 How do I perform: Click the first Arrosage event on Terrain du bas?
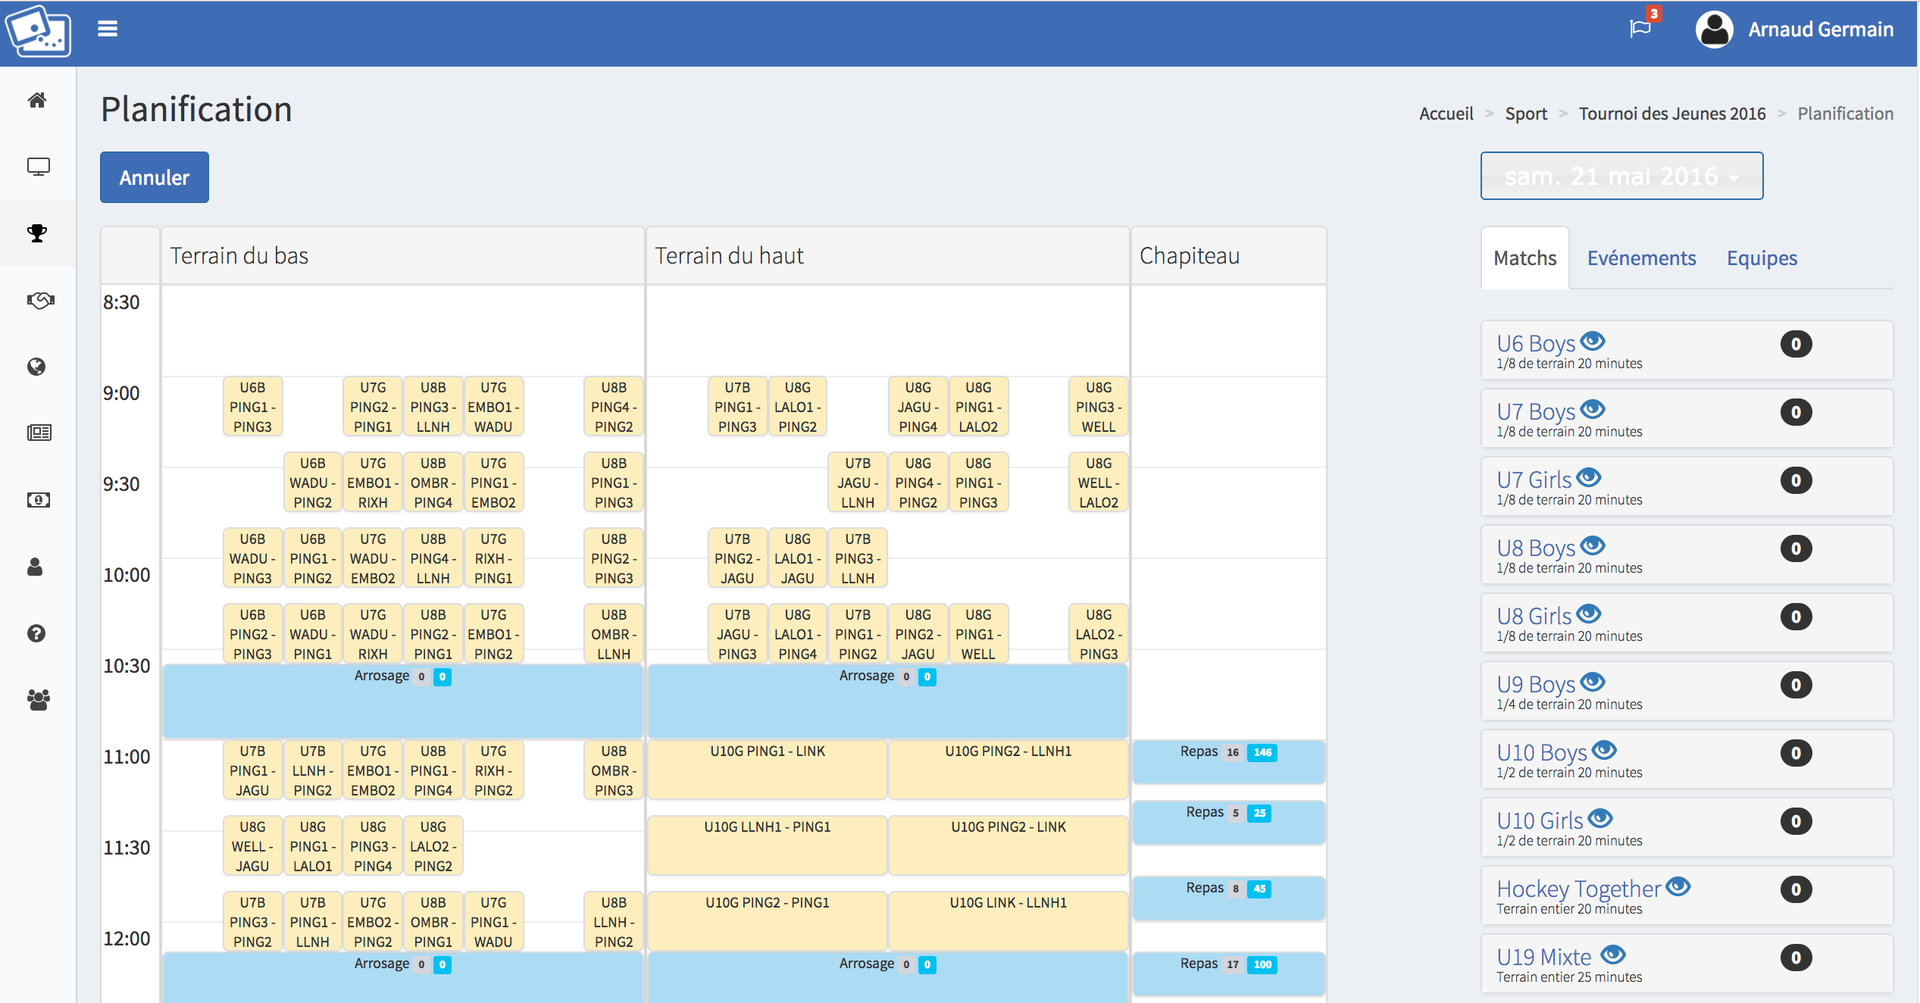tap(402, 700)
